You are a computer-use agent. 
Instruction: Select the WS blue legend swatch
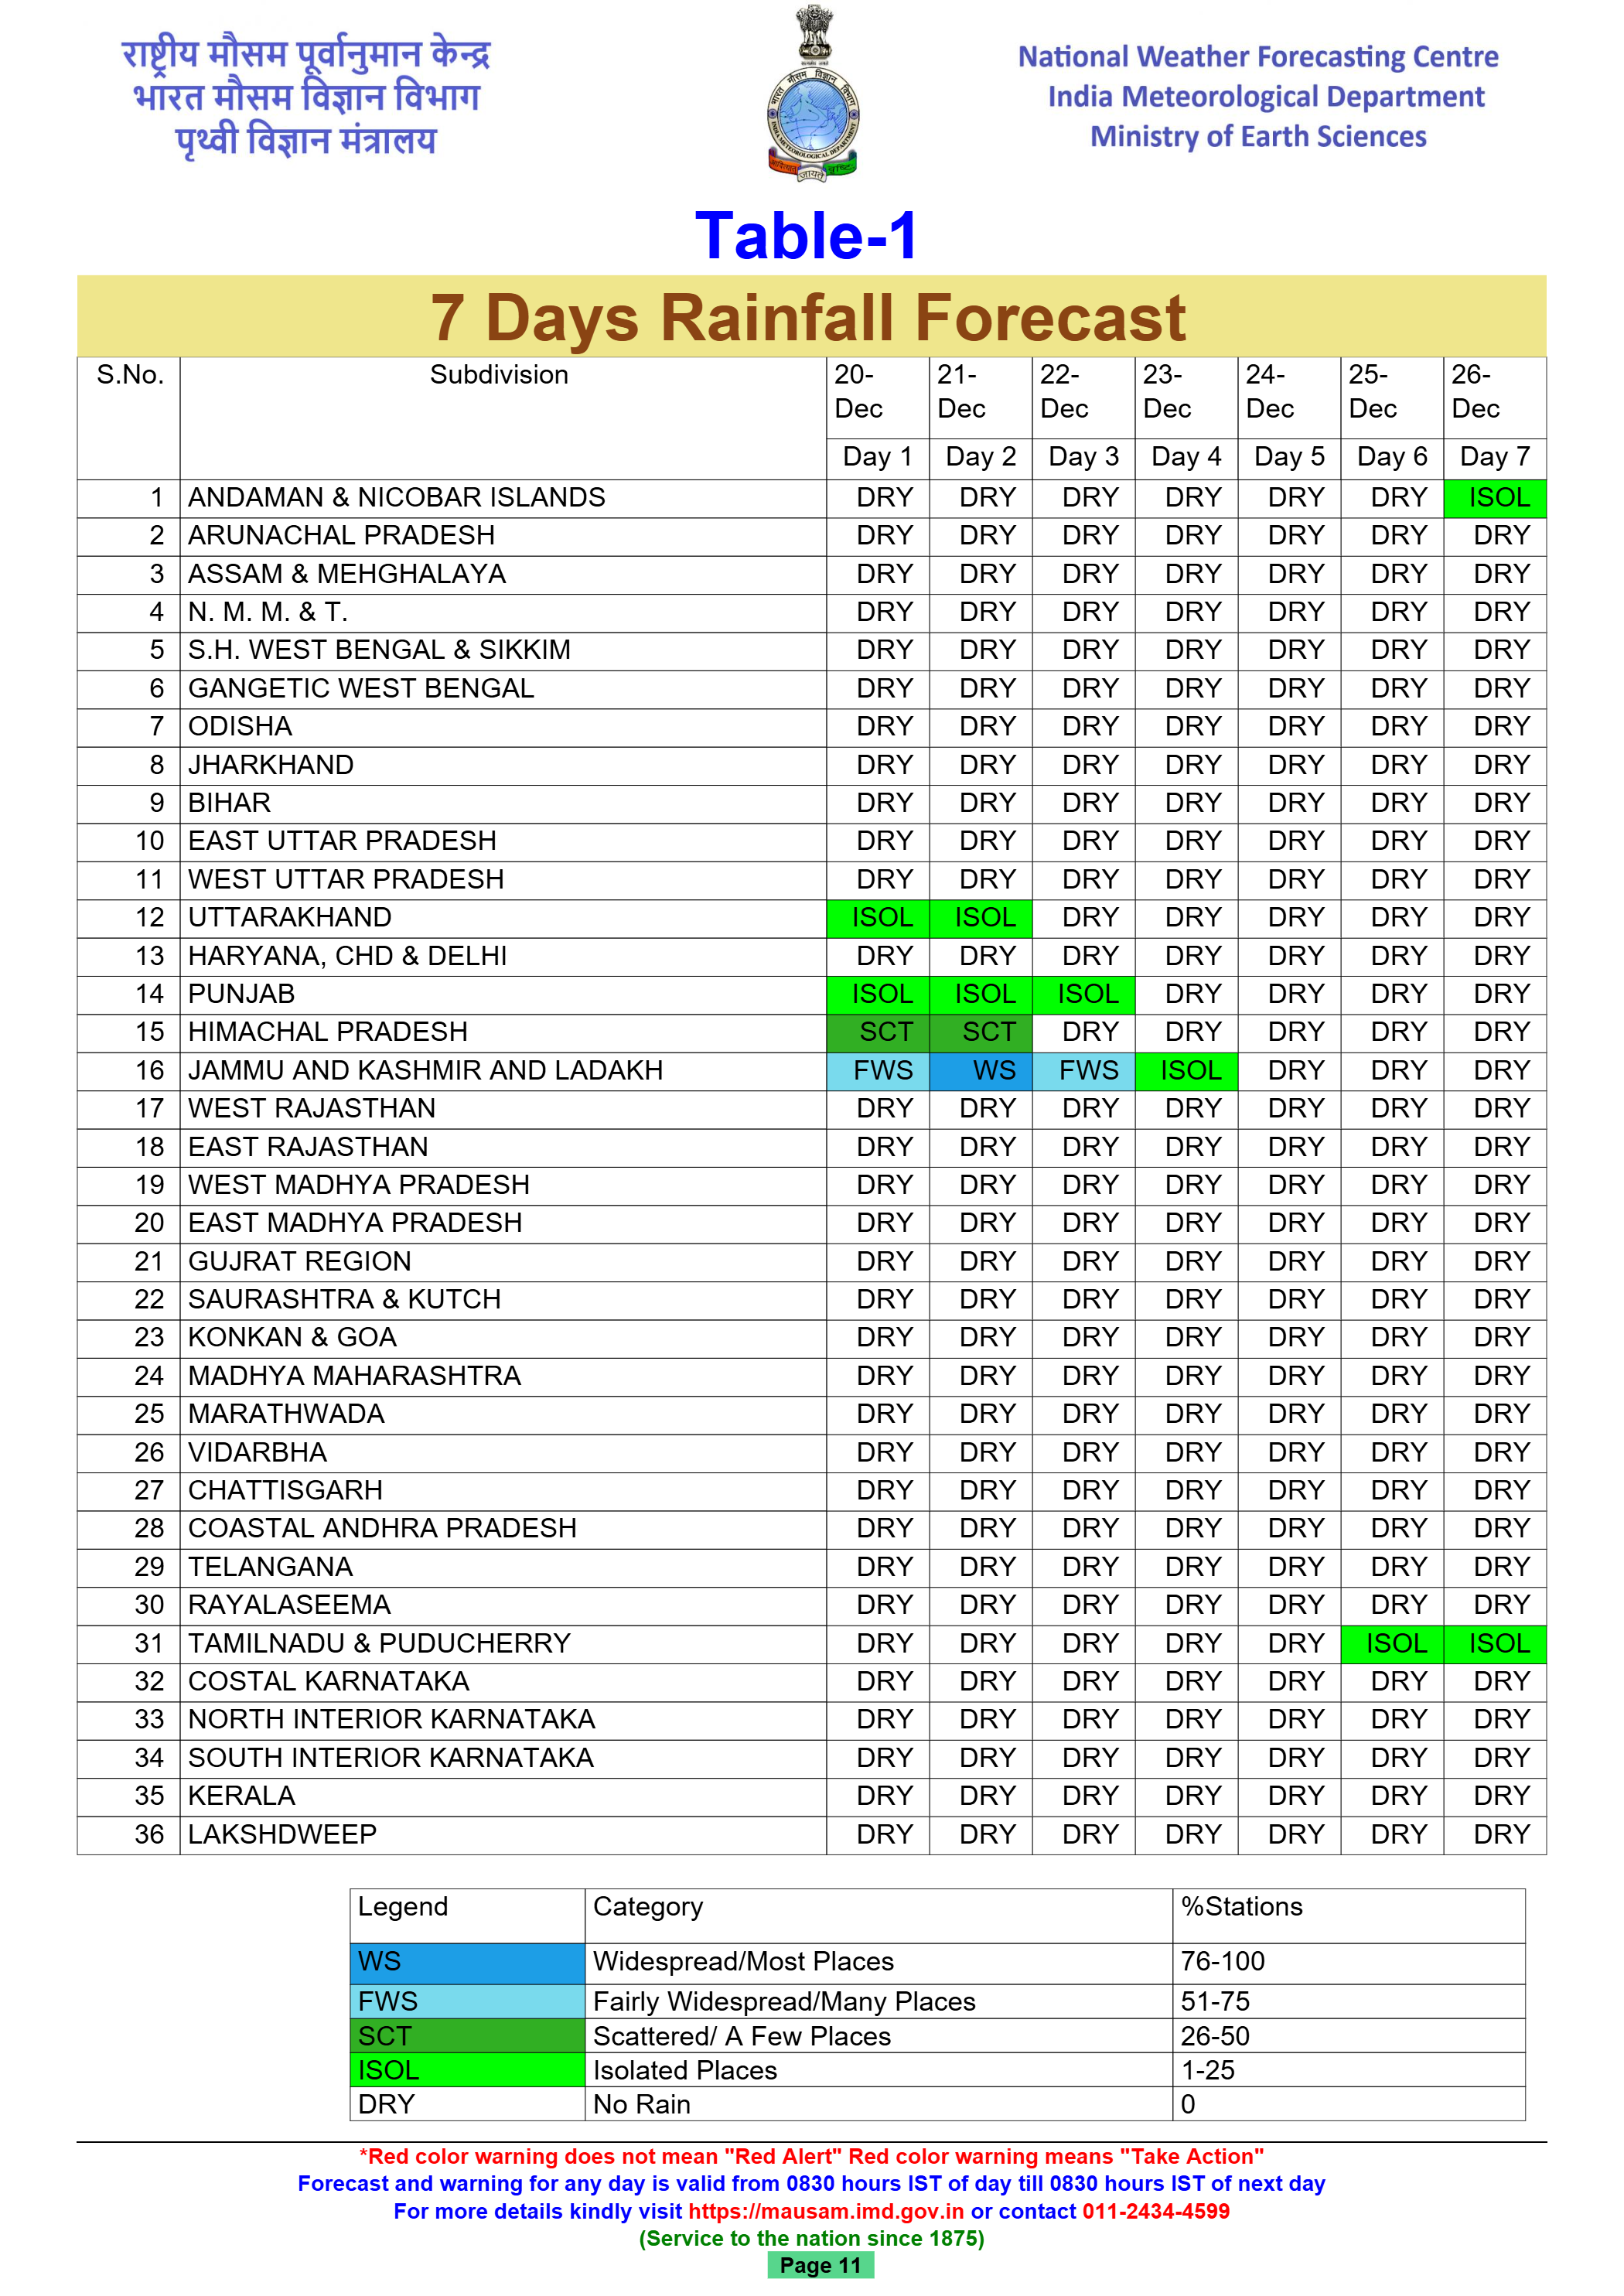click(x=466, y=1962)
